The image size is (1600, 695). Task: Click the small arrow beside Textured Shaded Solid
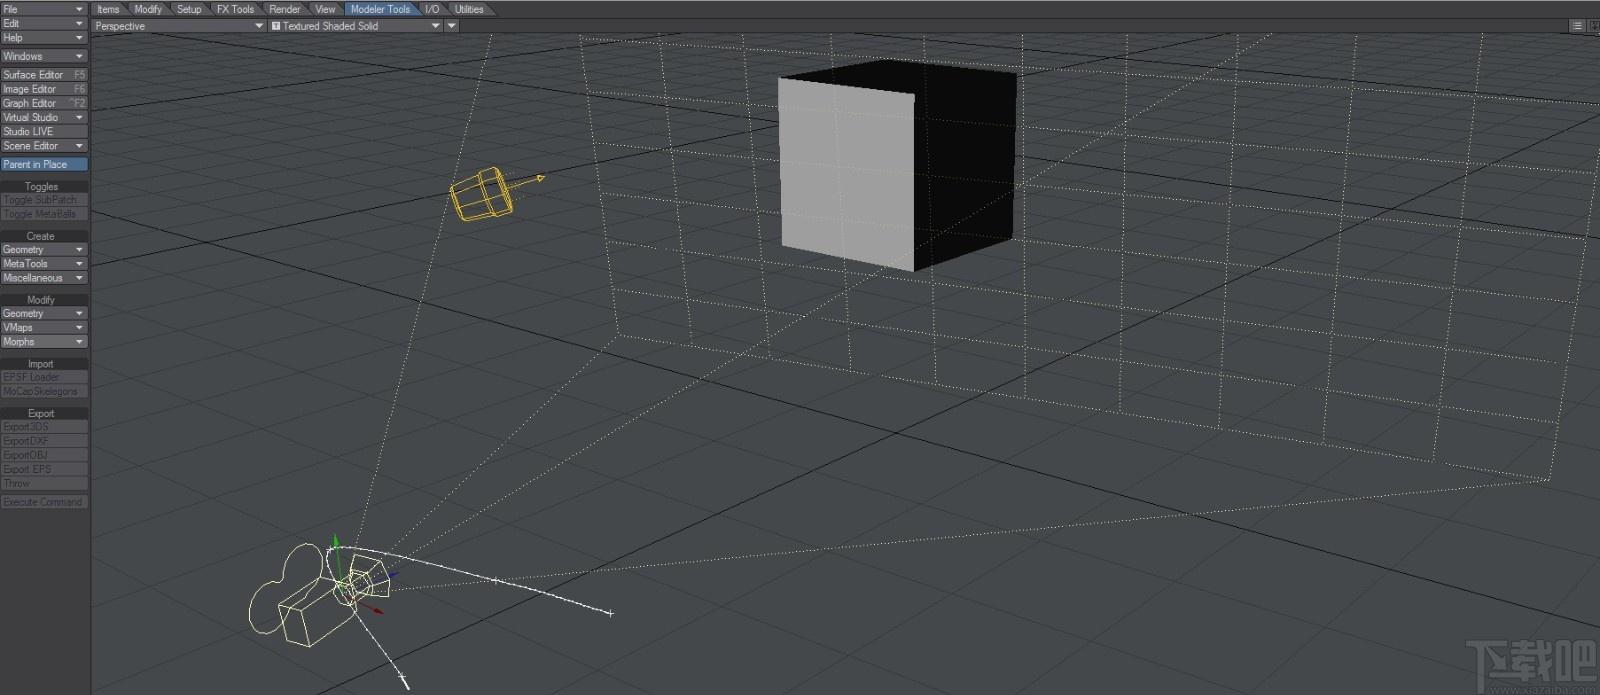[x=452, y=26]
